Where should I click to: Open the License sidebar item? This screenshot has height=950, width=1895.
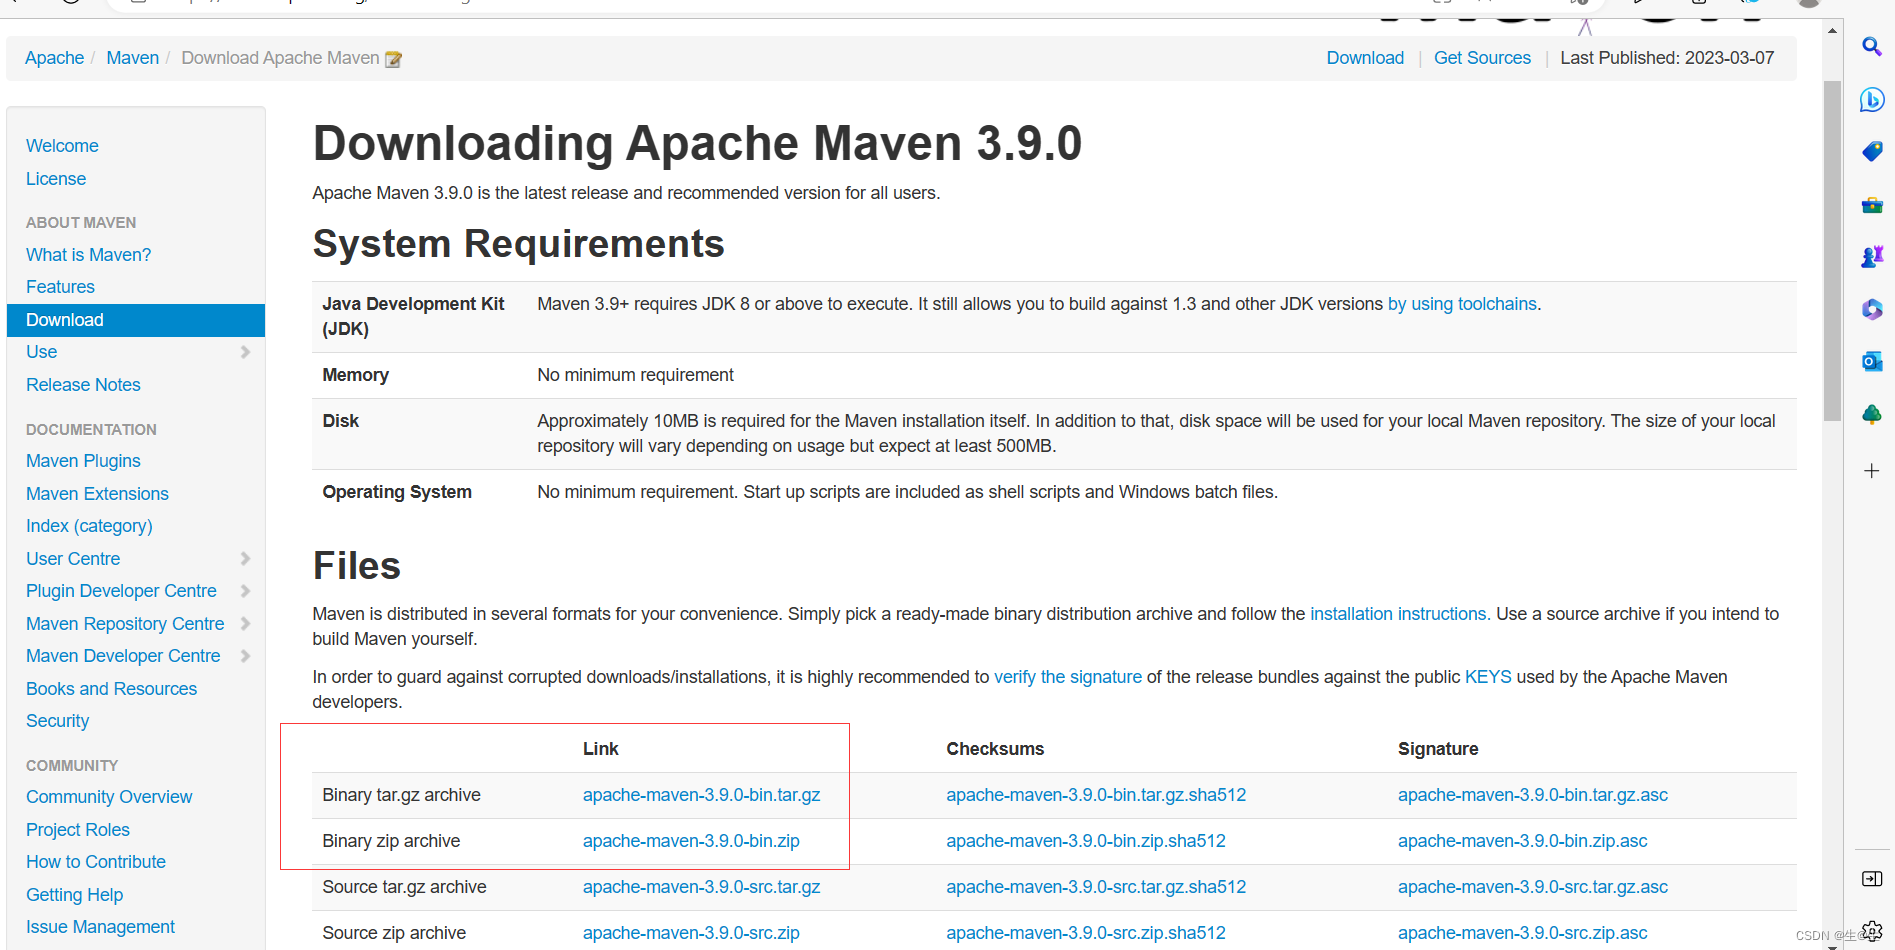point(56,179)
